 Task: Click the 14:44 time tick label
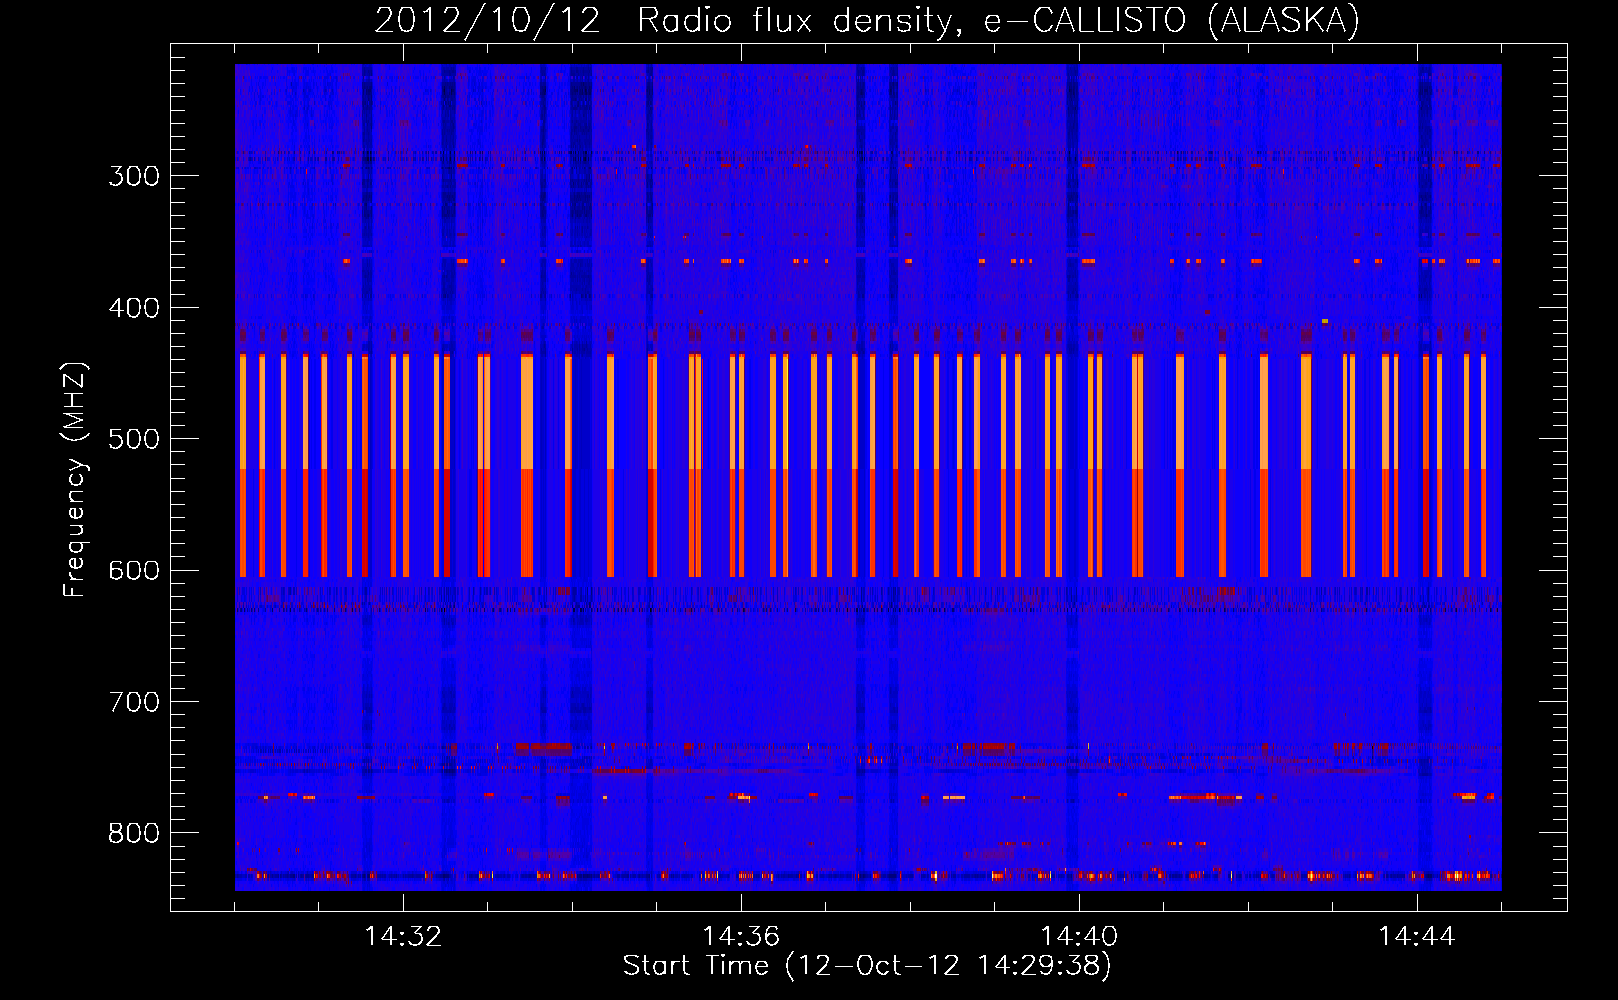point(1417,937)
